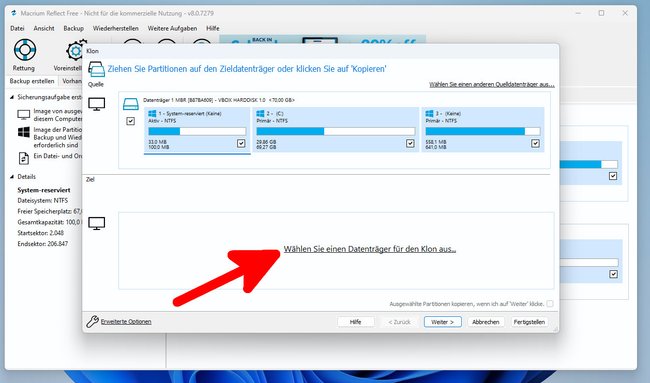The height and width of the screenshot is (383, 650).
Task: Select the Datenträger 1 hard disk icon
Action: tap(131, 104)
